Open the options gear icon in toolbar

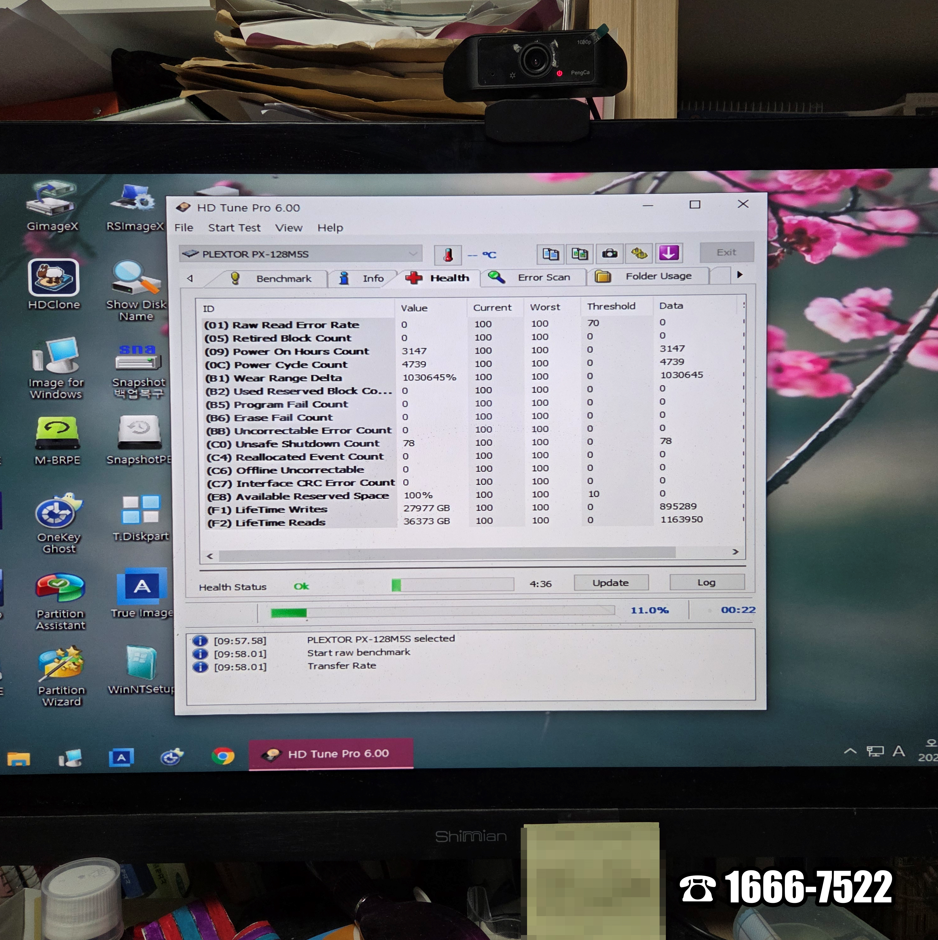[639, 253]
